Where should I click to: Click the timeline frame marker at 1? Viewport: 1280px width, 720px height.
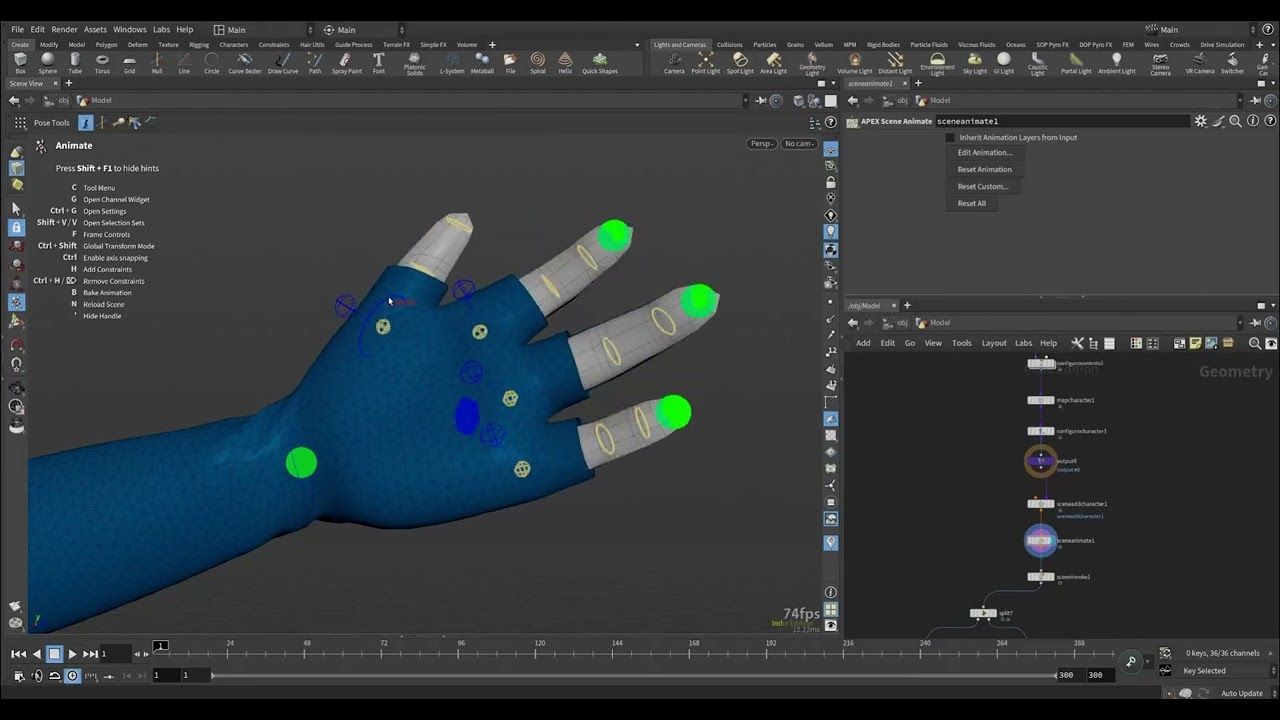click(x=160, y=645)
